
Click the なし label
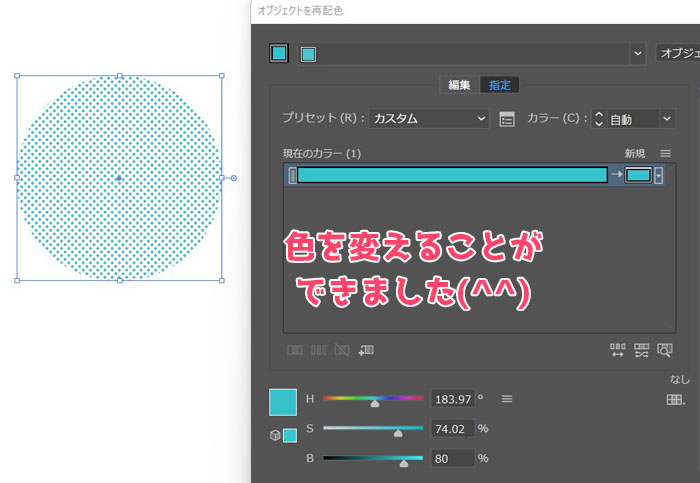pyautogui.click(x=679, y=379)
